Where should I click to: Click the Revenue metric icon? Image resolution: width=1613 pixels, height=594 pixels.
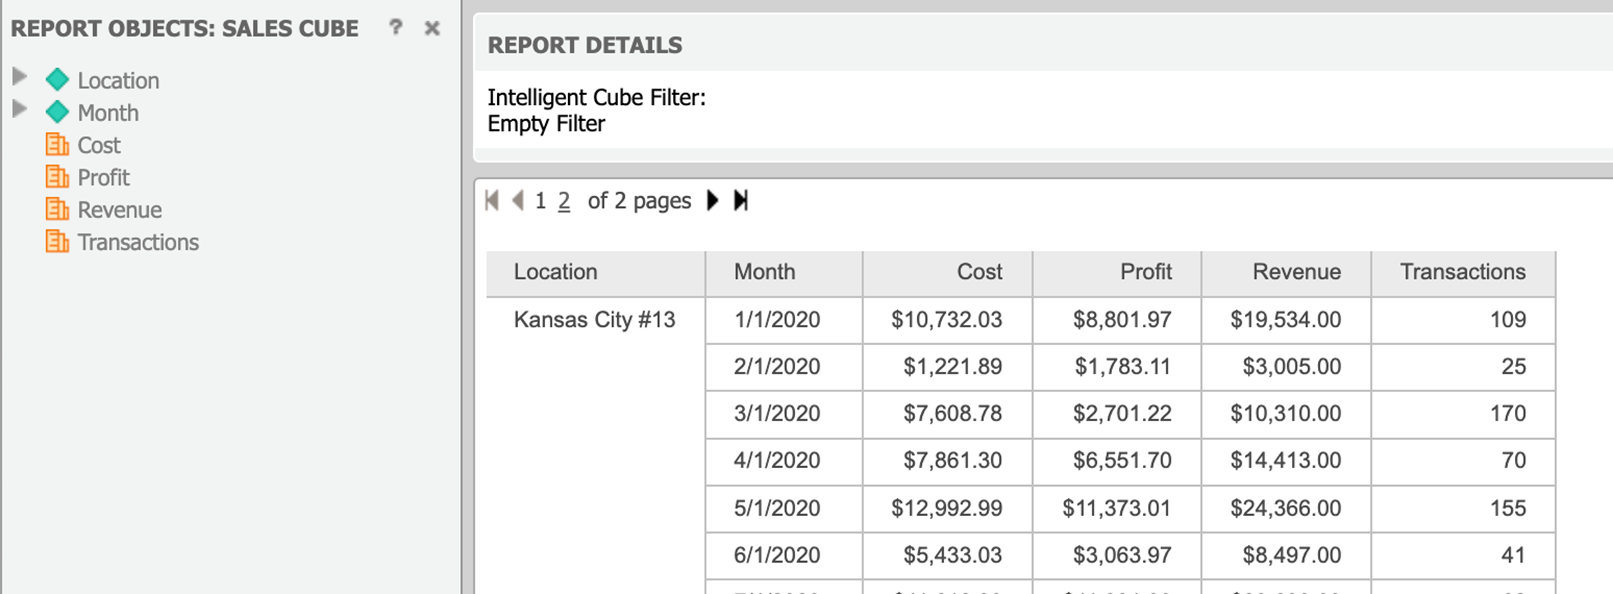57,209
